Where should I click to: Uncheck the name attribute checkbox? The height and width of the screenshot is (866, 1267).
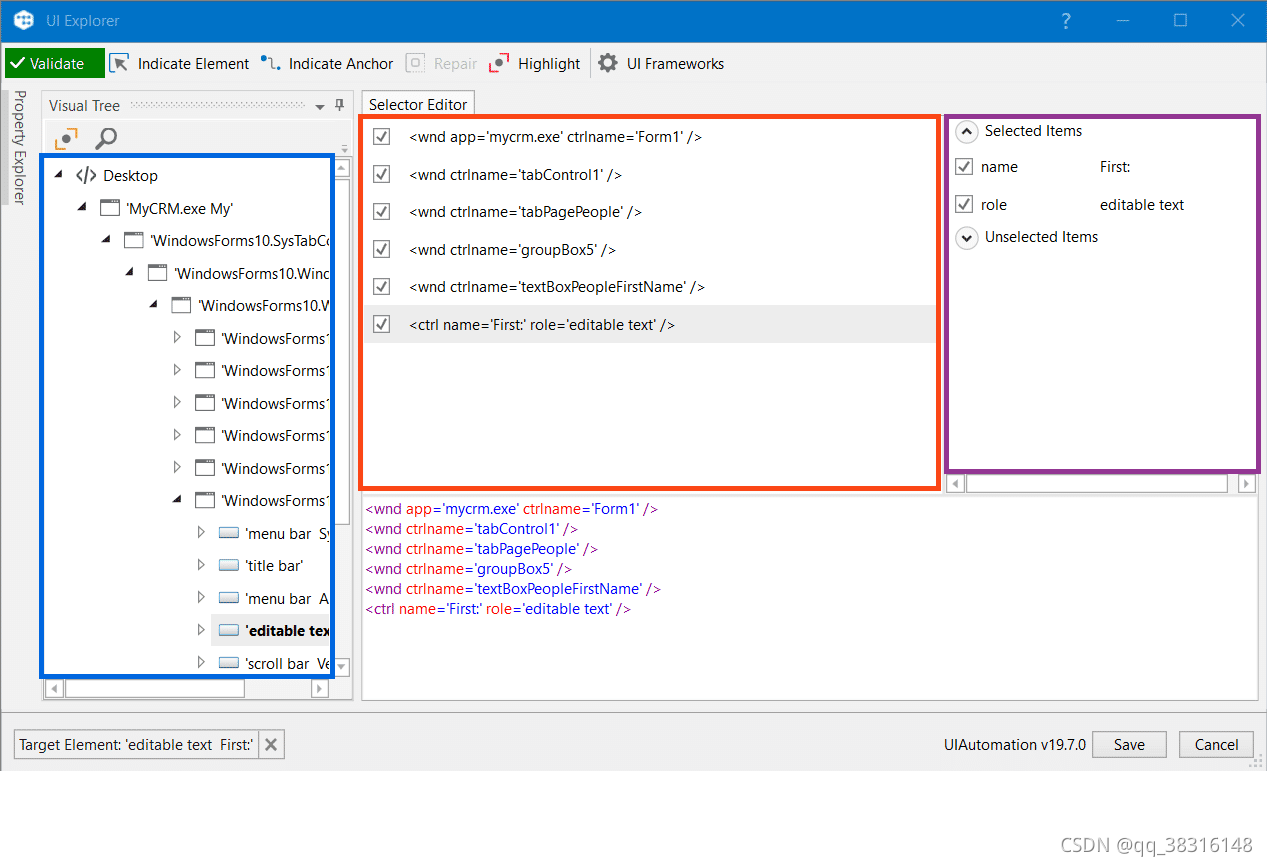click(x=964, y=167)
